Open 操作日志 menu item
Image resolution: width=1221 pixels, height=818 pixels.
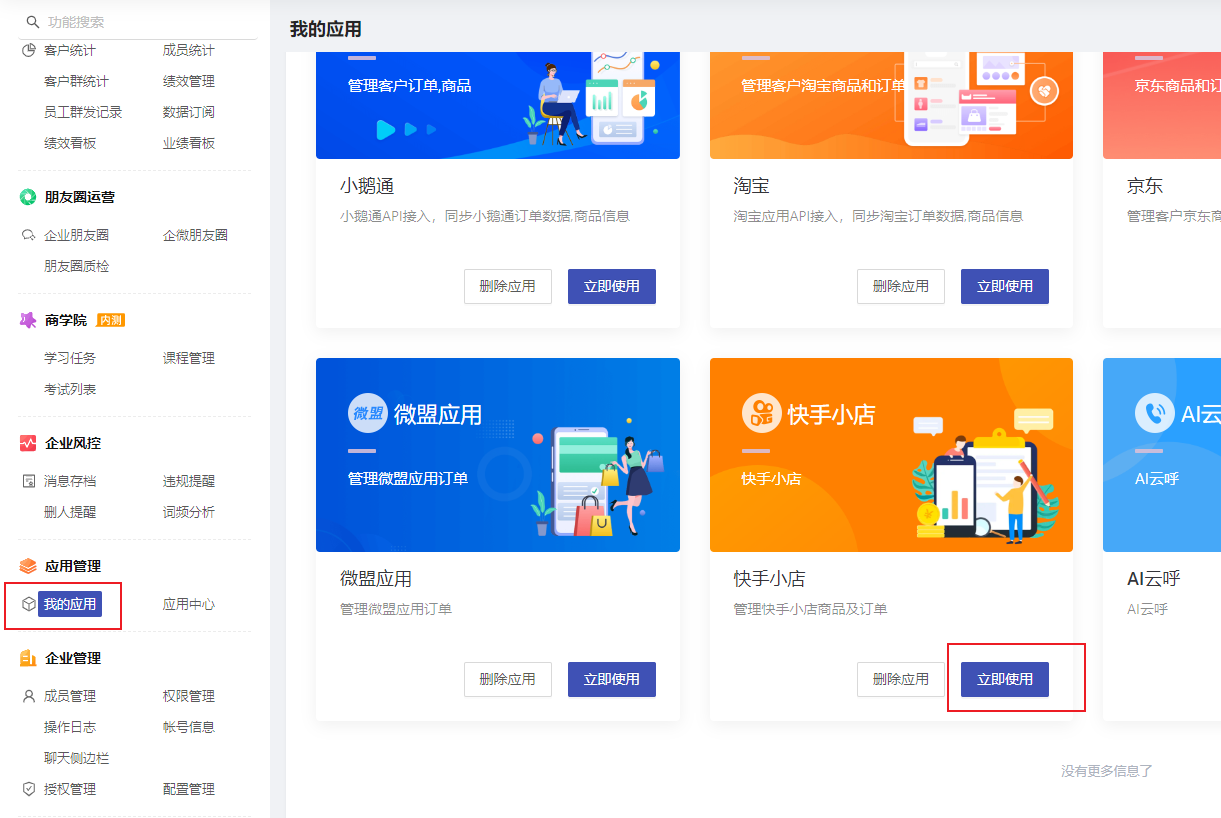point(70,727)
